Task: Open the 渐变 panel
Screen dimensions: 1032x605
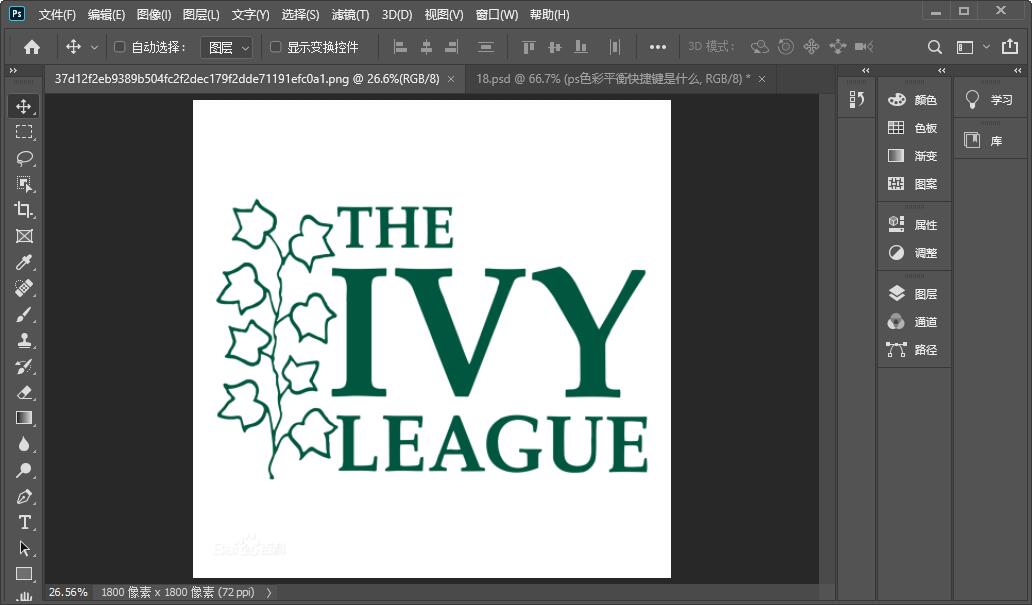Action: click(914, 156)
